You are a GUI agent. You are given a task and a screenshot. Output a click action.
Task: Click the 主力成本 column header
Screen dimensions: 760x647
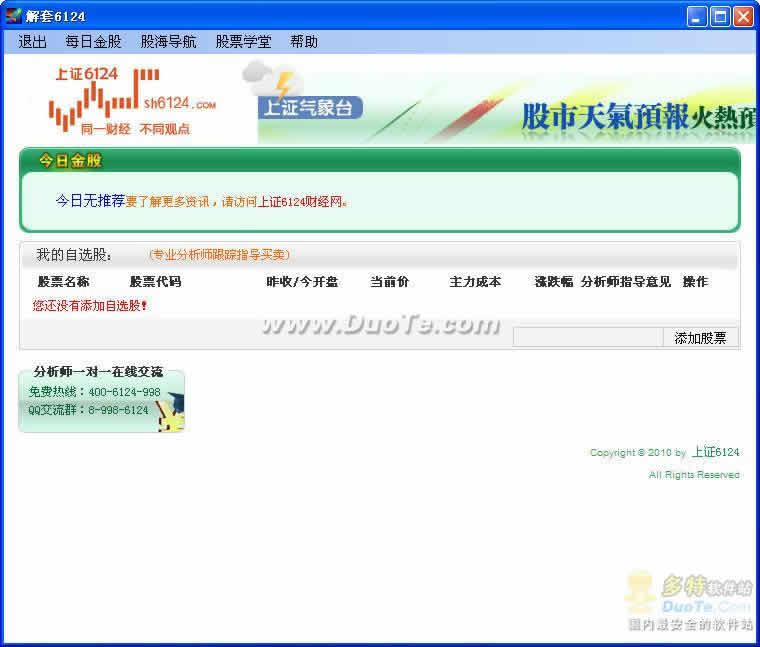(475, 282)
